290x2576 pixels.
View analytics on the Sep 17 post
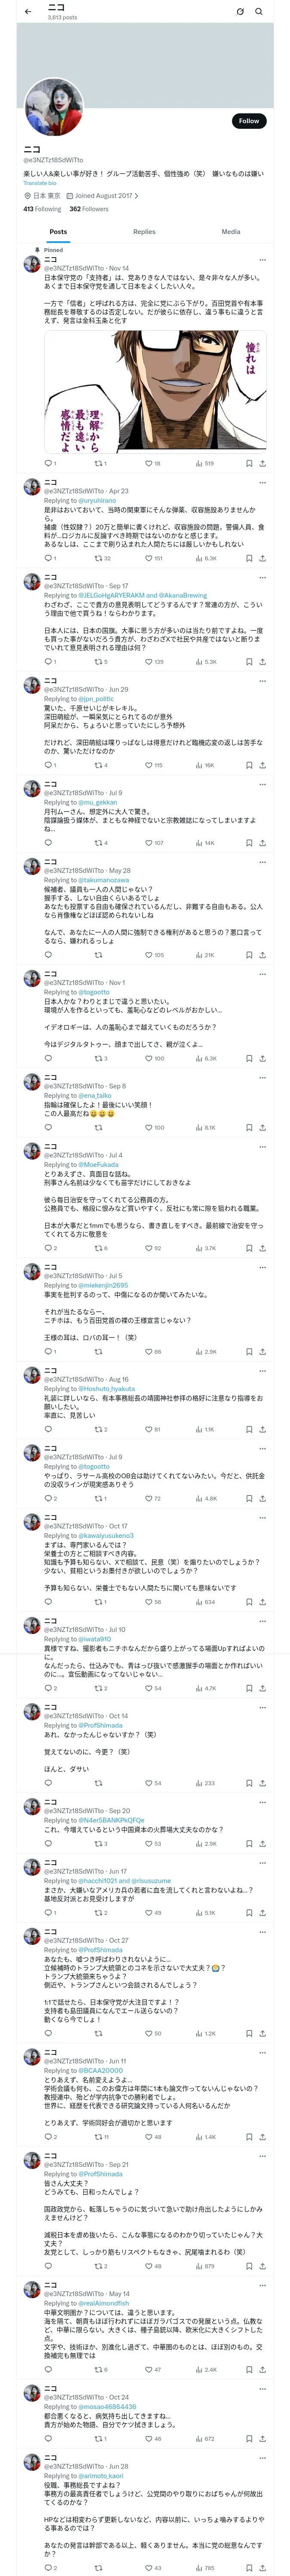[199, 662]
